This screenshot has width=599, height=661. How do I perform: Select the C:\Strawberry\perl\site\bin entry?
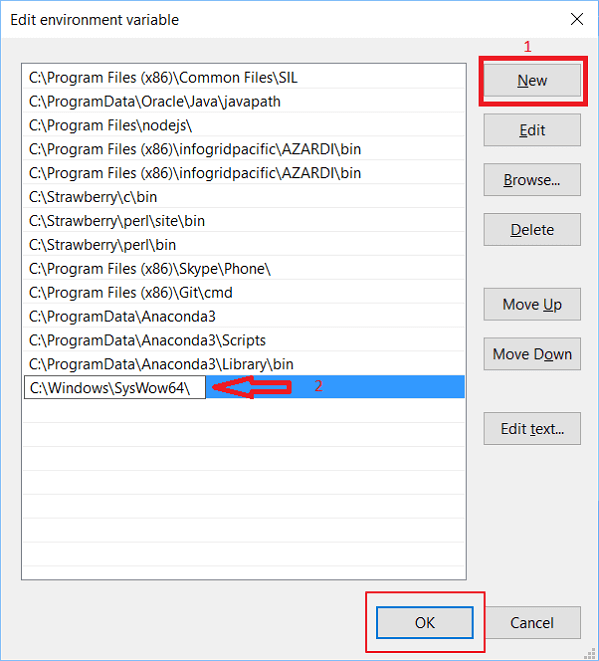click(244, 220)
